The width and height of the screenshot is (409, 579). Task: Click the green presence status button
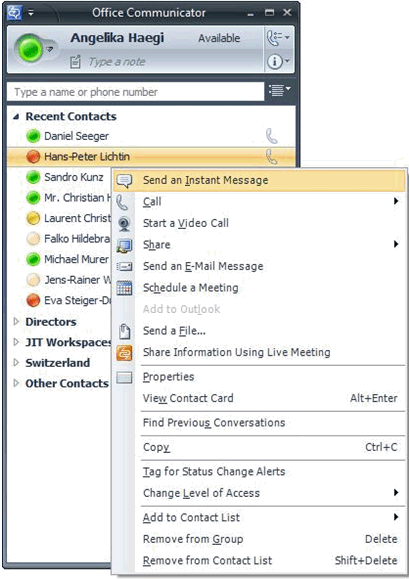click(30, 49)
